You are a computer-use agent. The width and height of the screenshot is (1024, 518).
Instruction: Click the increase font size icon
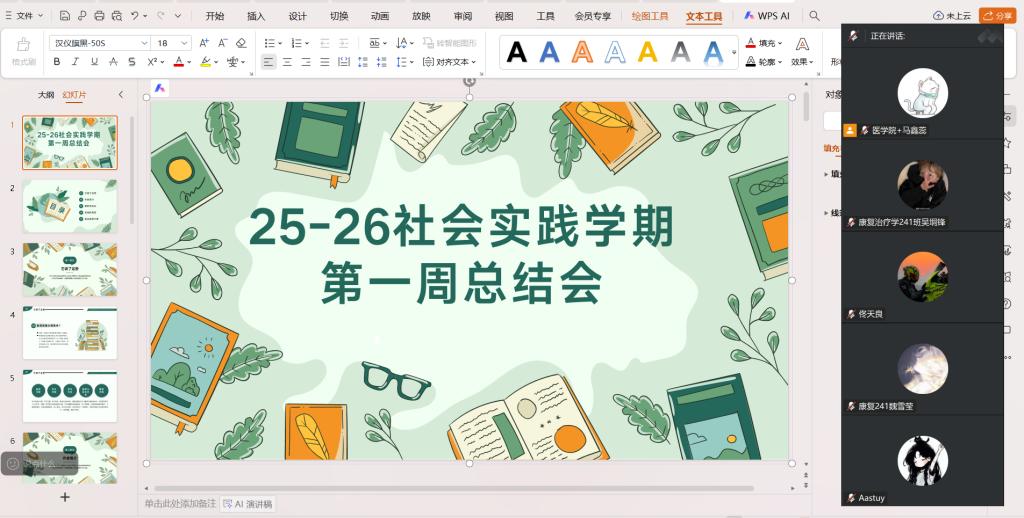[x=204, y=43]
